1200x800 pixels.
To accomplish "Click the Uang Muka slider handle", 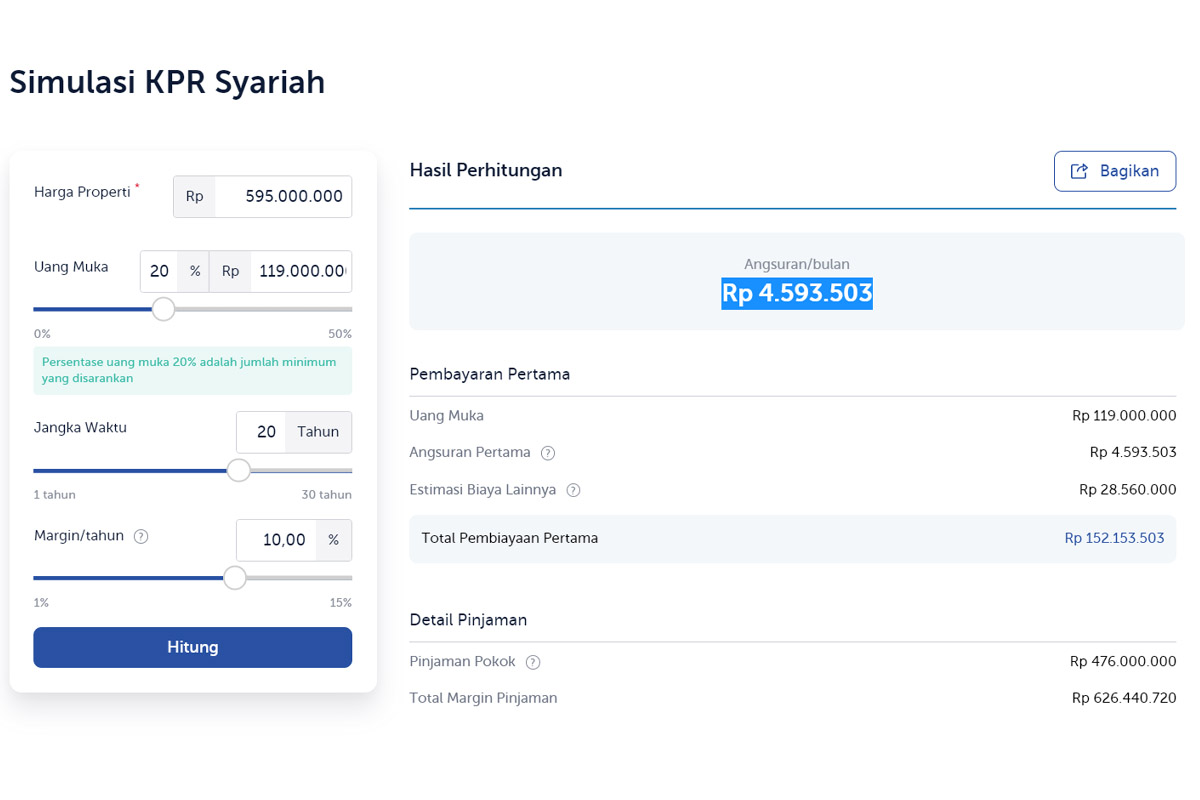I will [x=163, y=309].
